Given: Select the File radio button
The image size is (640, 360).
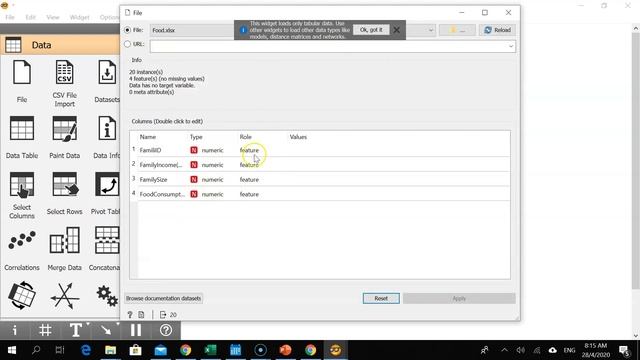Looking at the screenshot, I should [x=127, y=30].
